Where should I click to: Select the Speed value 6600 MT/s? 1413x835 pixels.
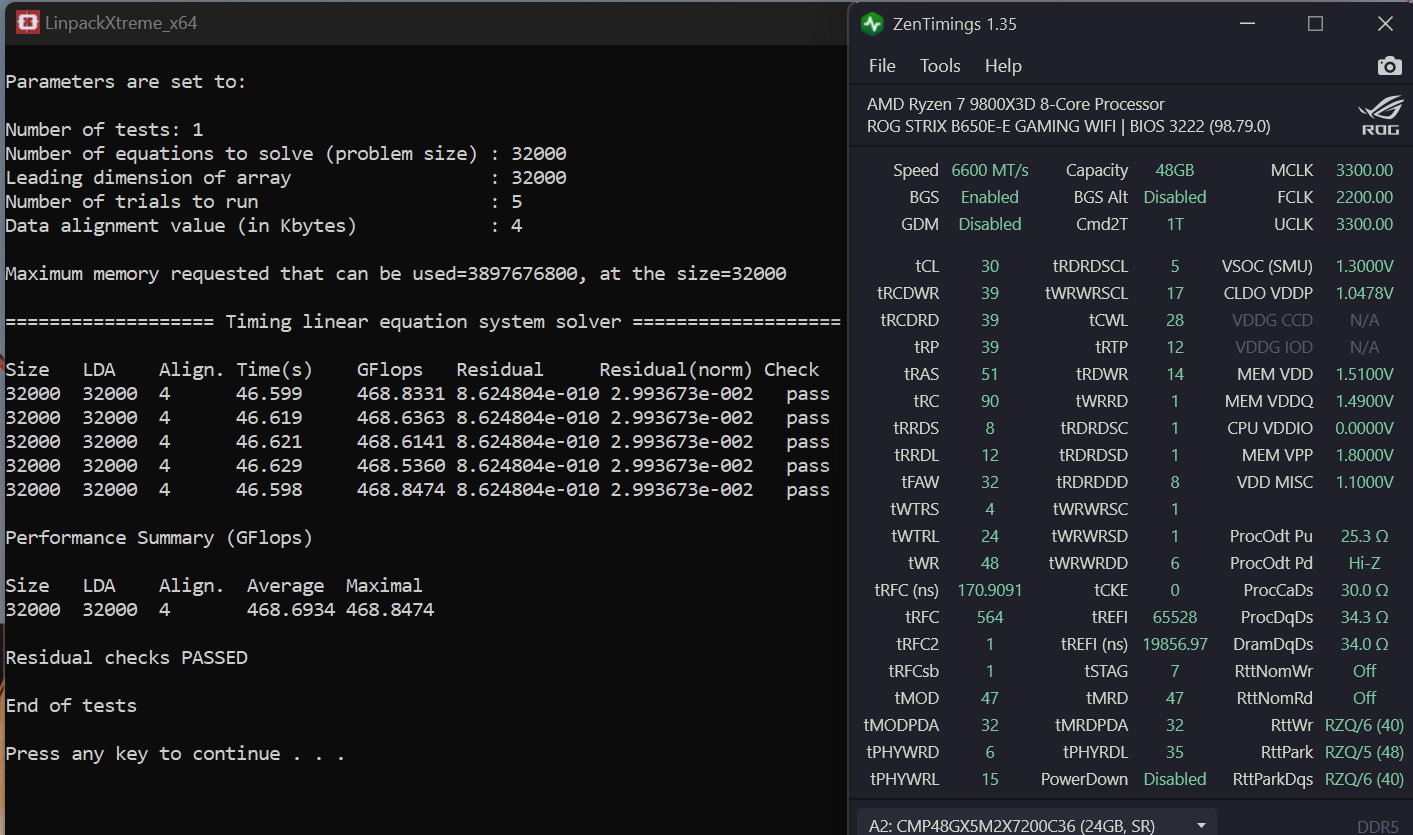(990, 170)
